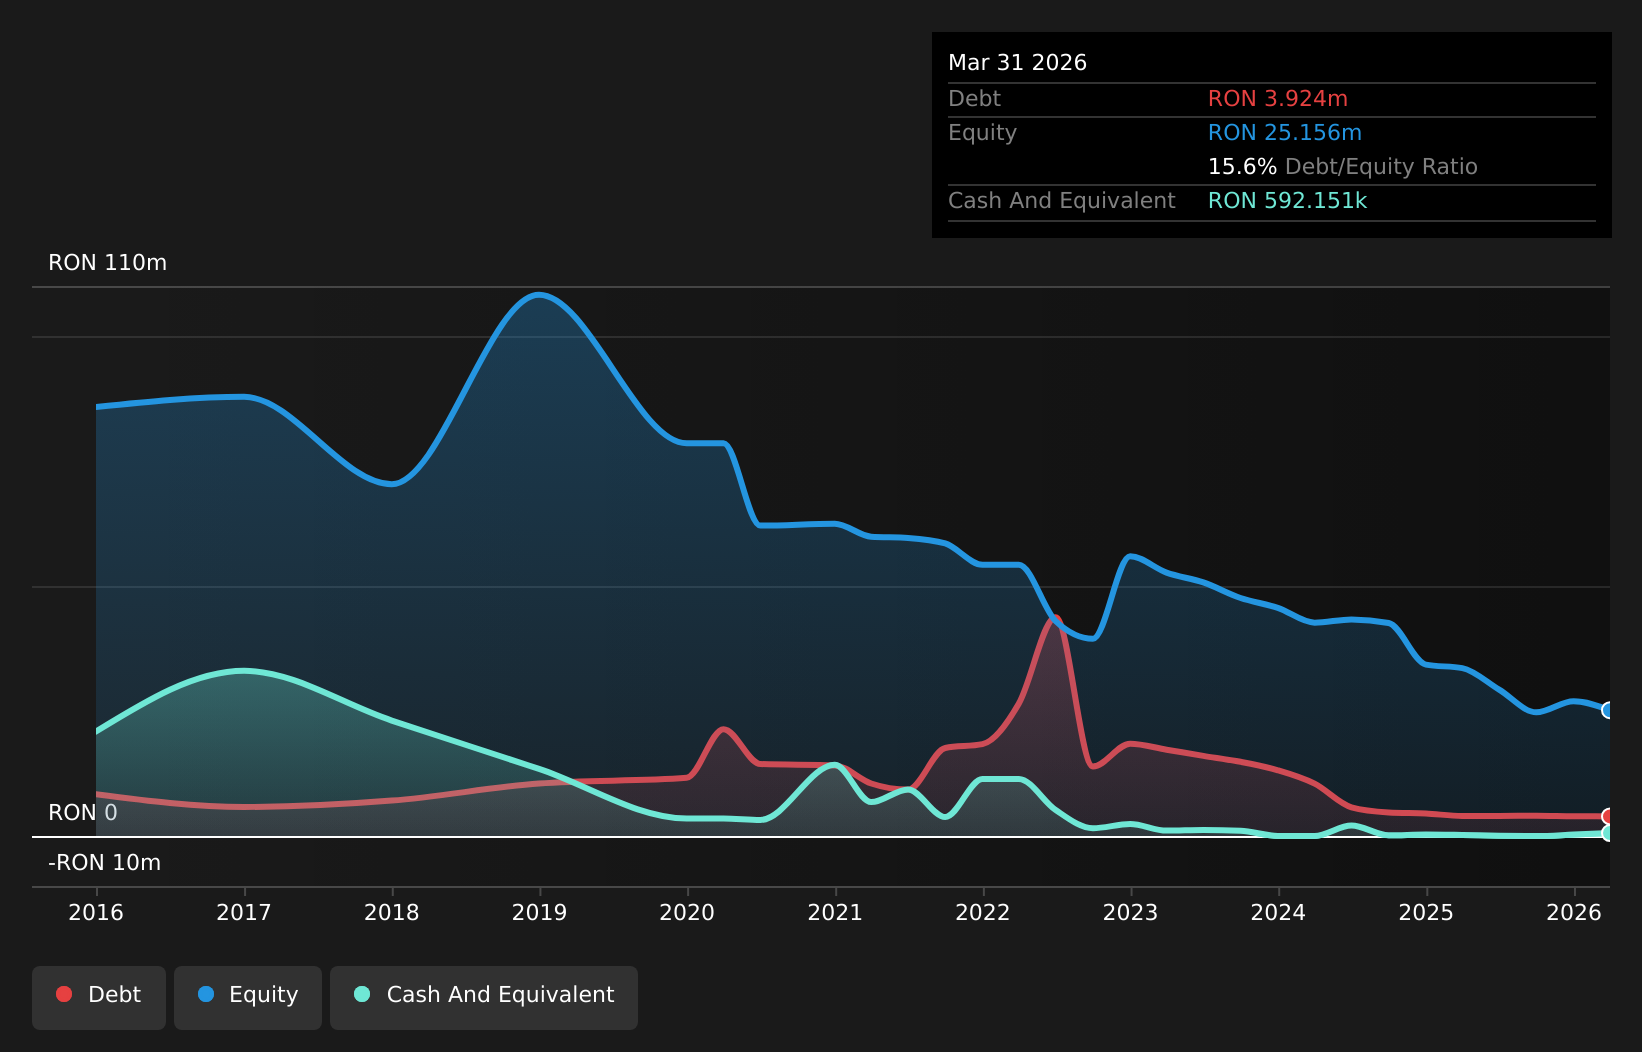
Task: Click Cash And Equivalent label in tooltip
Action: [x=1062, y=201]
